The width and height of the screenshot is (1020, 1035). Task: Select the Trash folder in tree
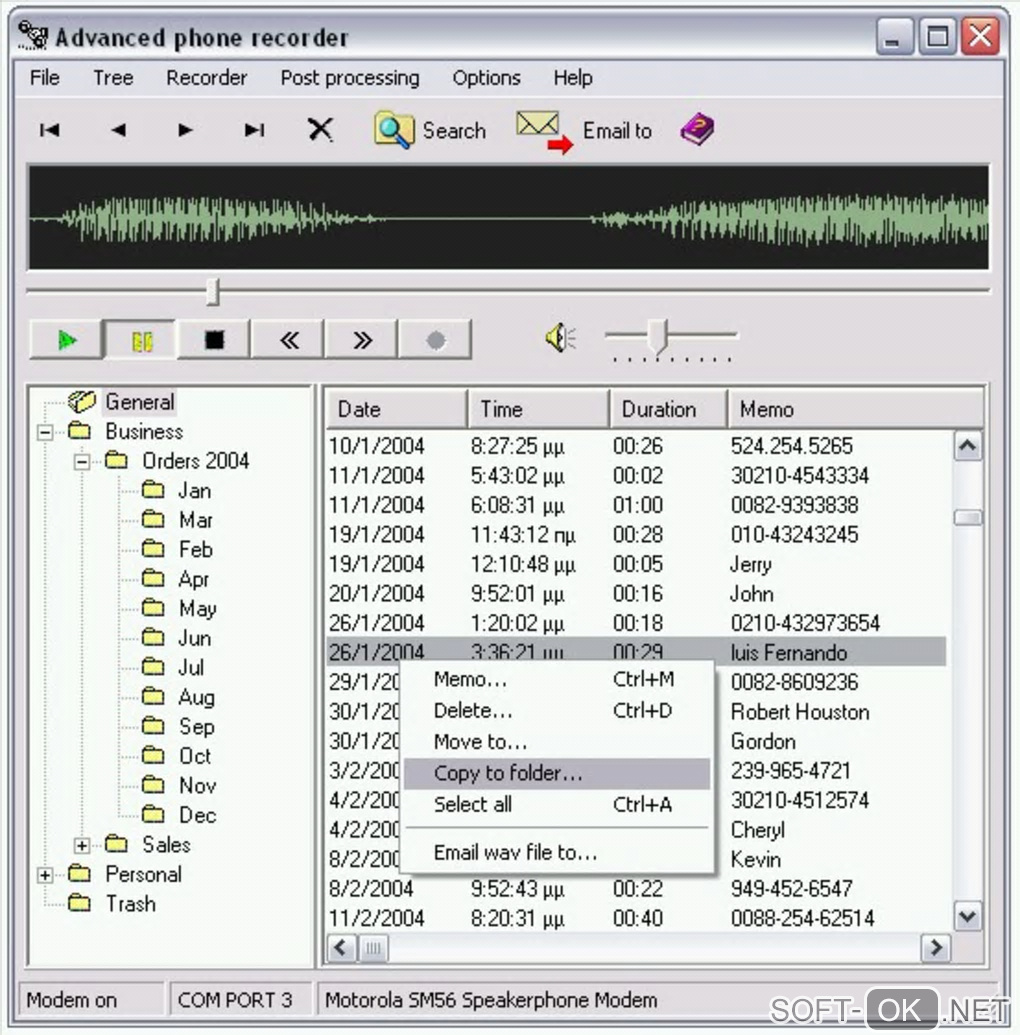(x=130, y=904)
